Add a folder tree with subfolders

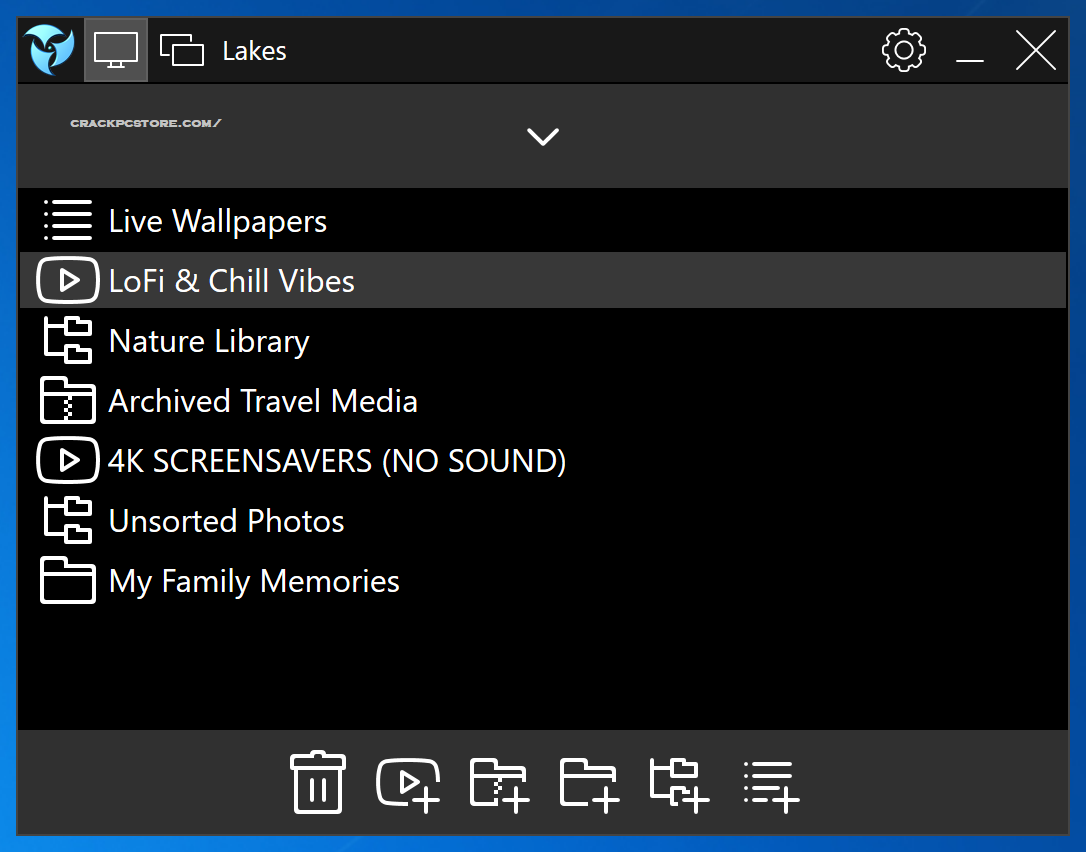pyautogui.click(x=679, y=782)
